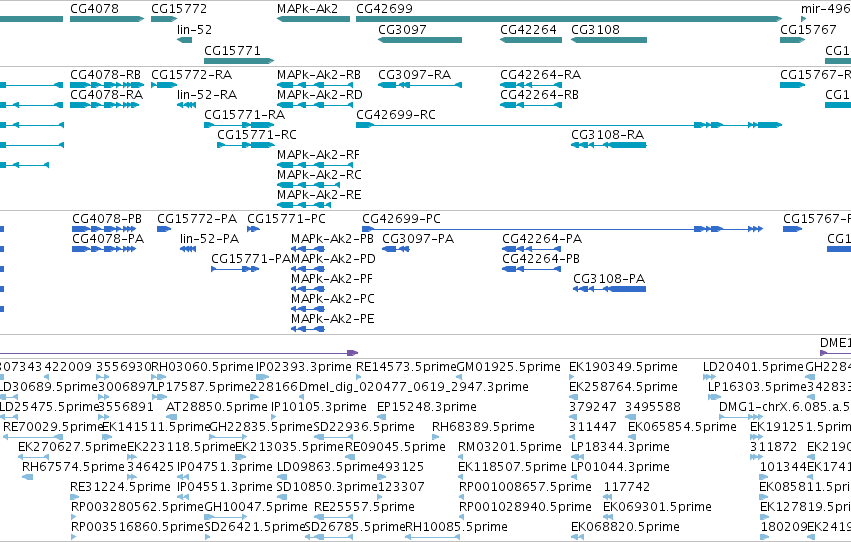Open protein MAPk-Ak2-PF

click(332, 279)
